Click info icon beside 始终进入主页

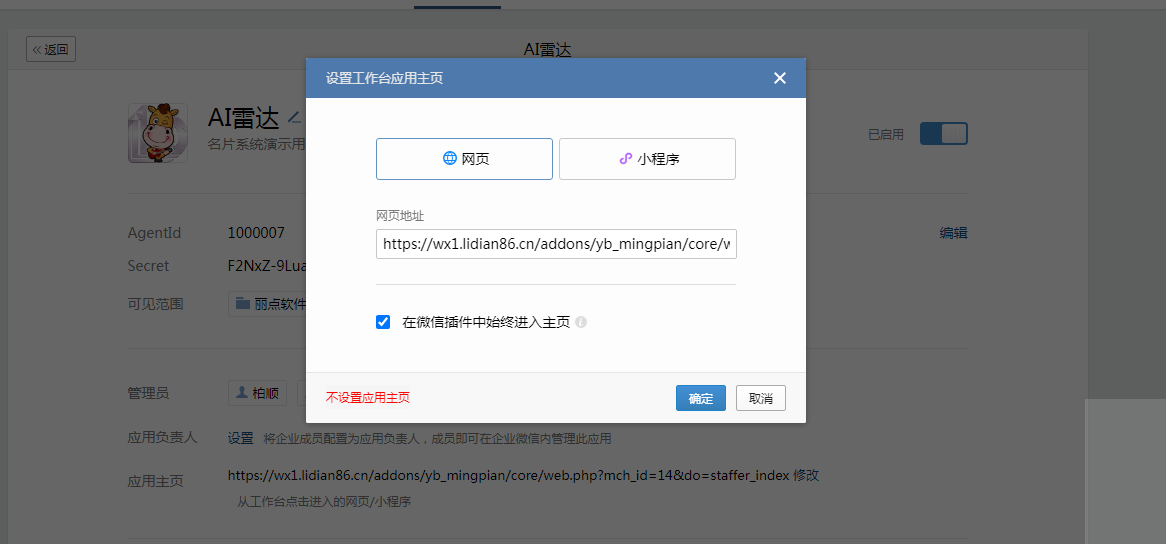pyautogui.click(x=582, y=323)
